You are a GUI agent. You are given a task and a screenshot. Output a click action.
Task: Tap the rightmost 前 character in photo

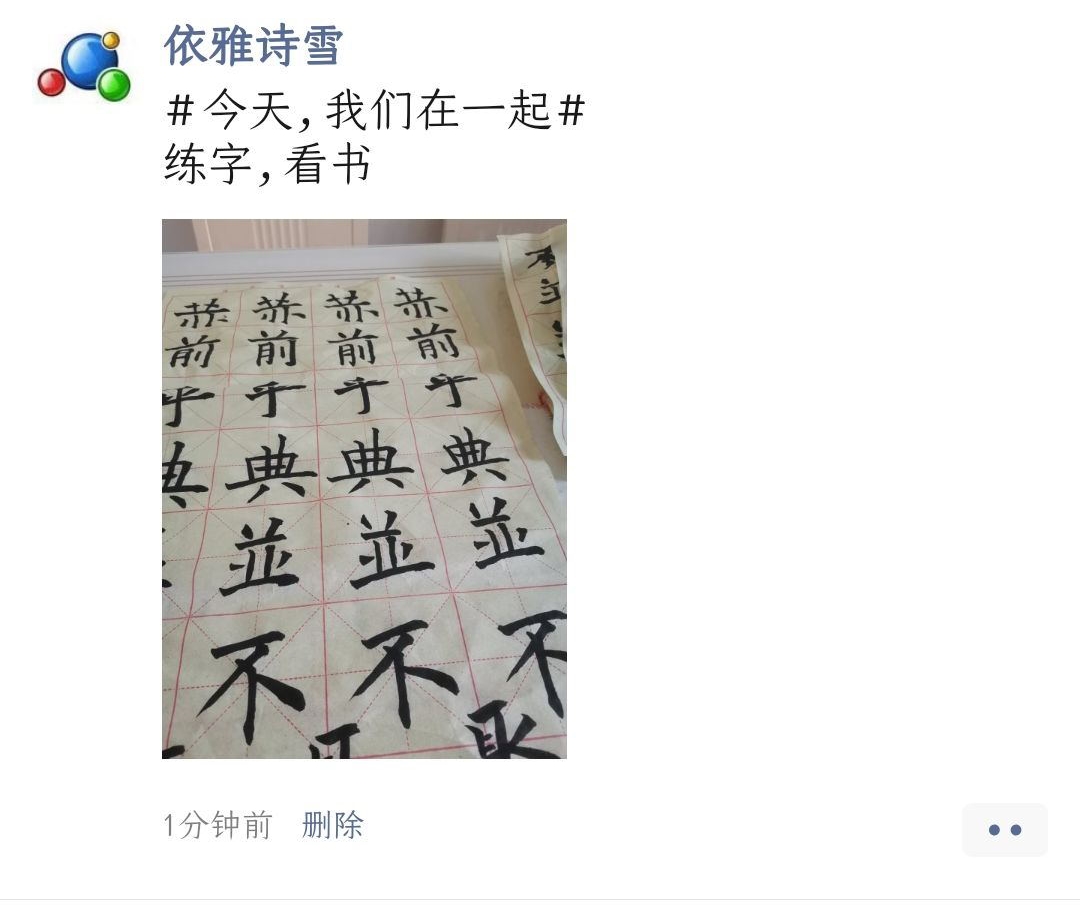coord(433,342)
